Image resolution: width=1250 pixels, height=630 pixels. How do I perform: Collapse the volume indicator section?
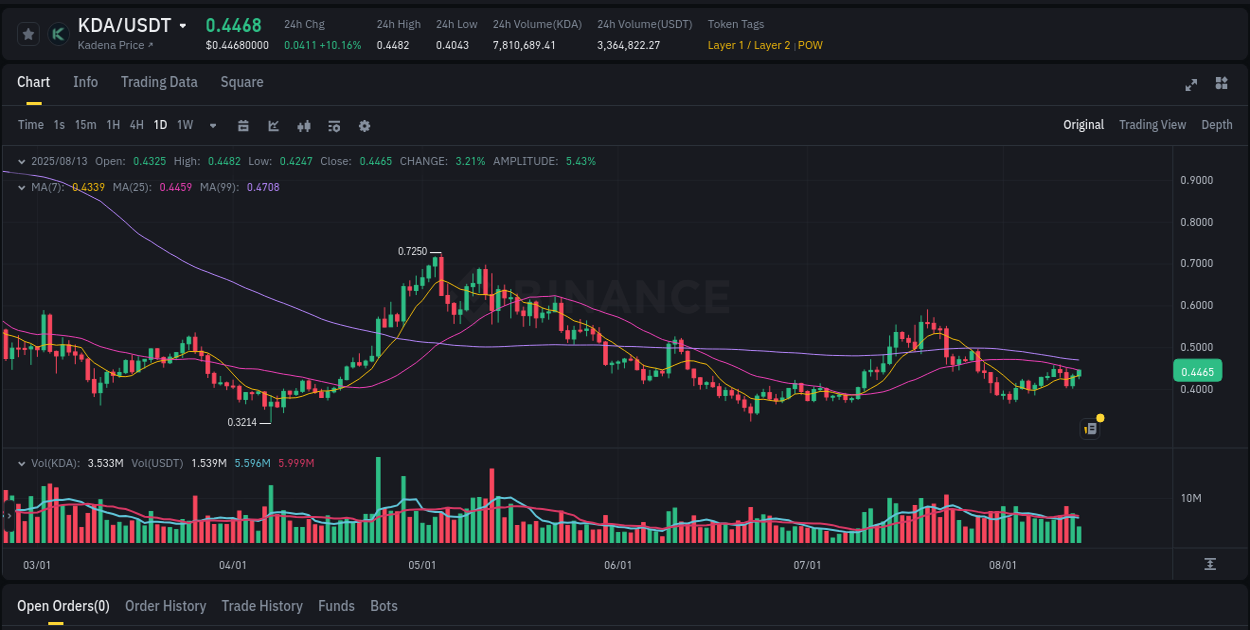(21, 463)
